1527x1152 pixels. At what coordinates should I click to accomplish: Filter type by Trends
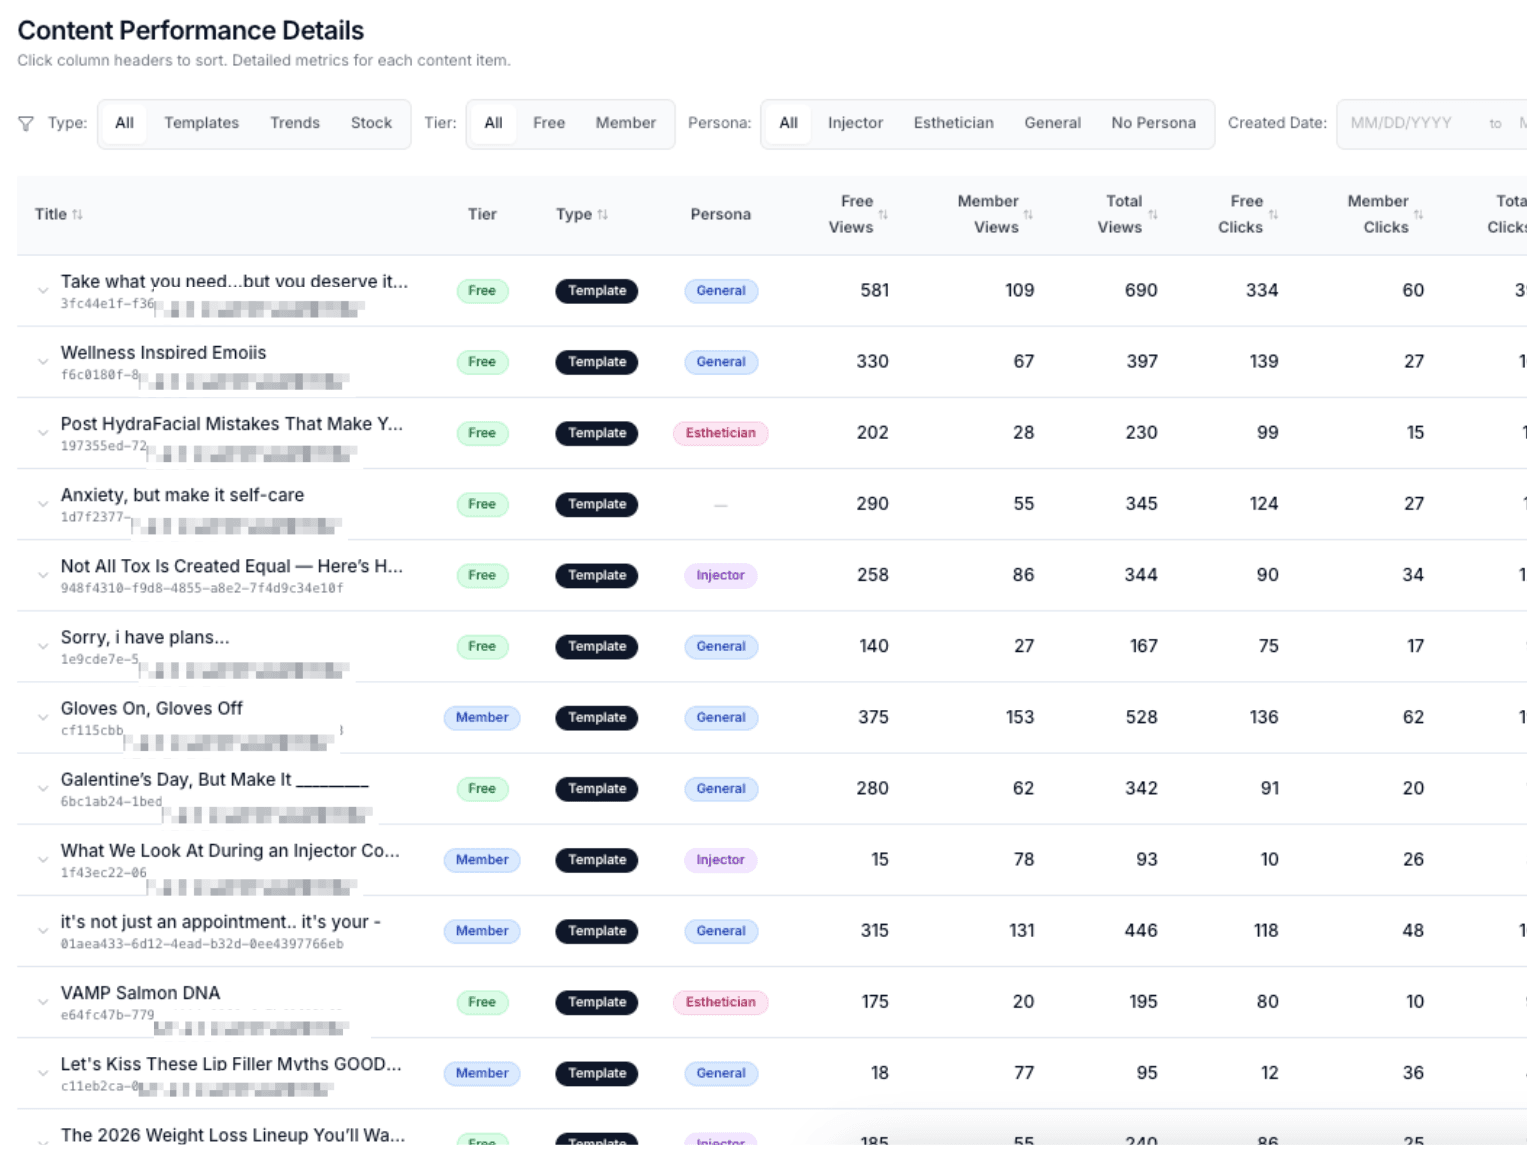(295, 123)
